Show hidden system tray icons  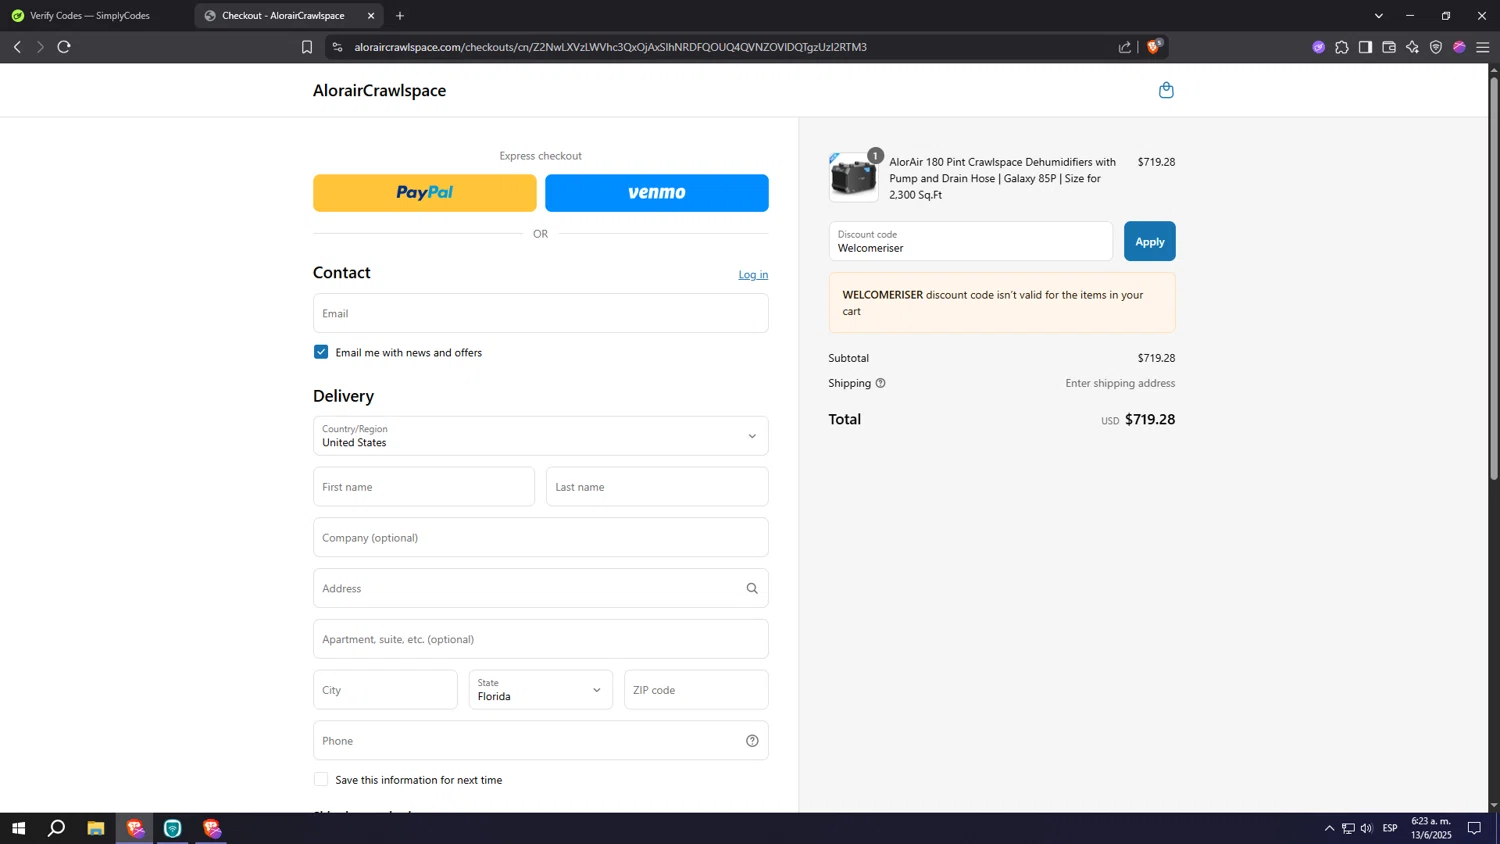(x=1329, y=828)
